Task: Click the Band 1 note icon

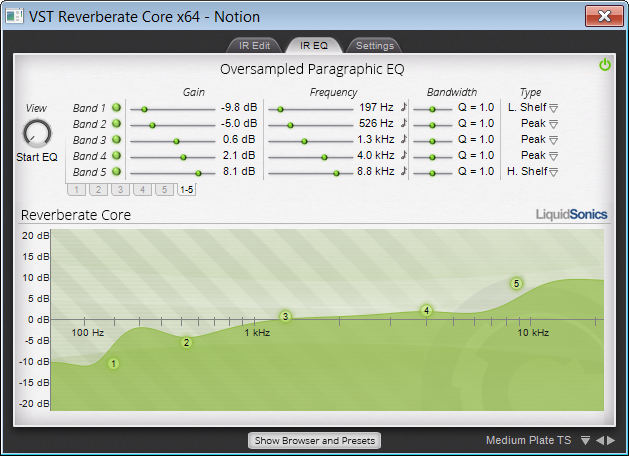Action: coord(404,107)
